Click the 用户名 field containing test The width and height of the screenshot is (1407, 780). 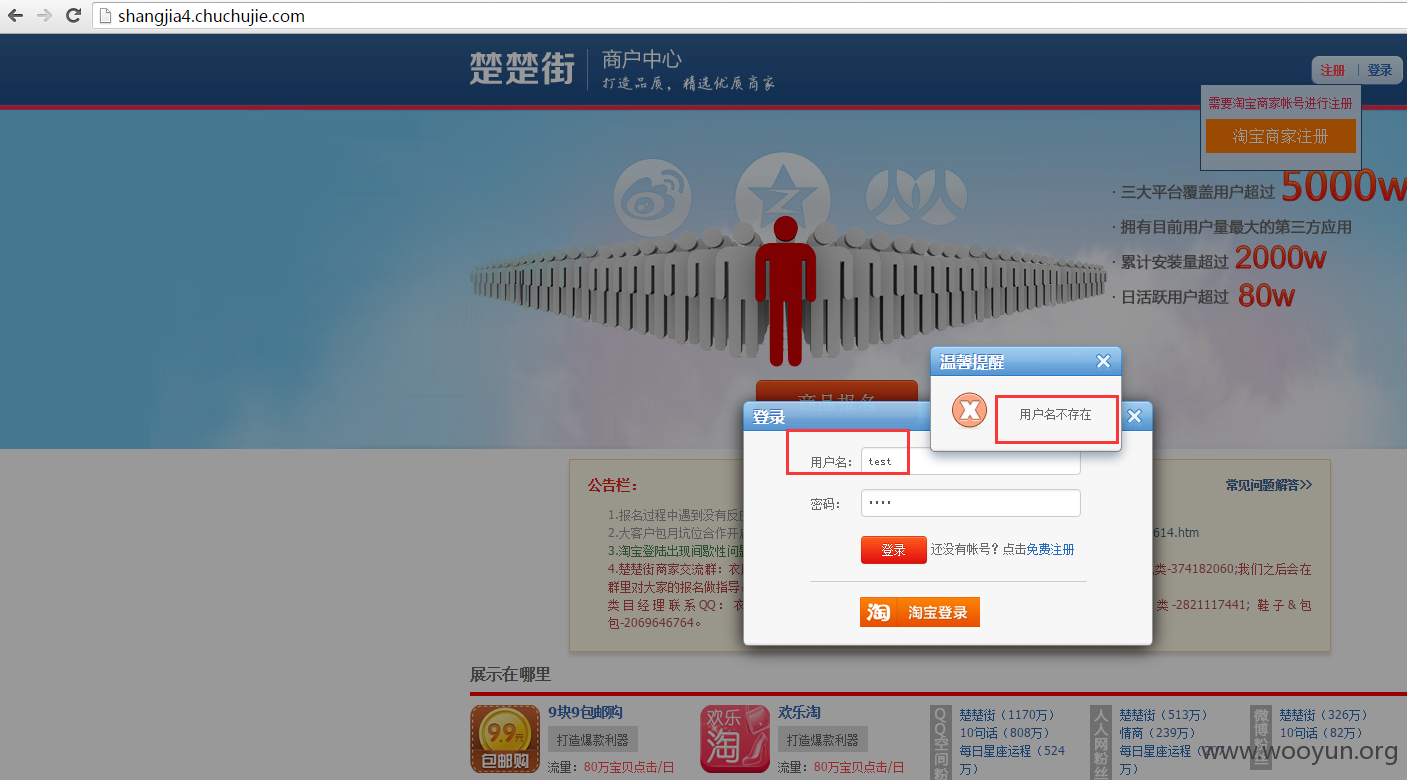coord(970,461)
